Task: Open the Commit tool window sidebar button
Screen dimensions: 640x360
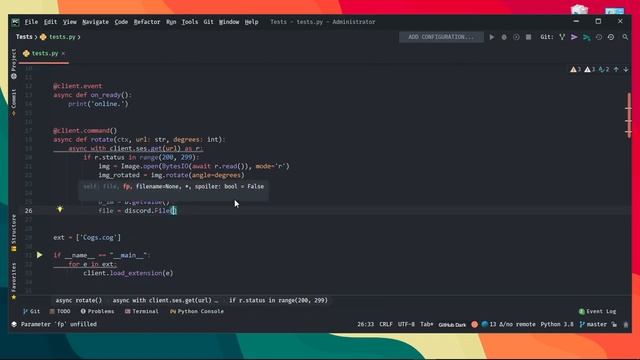Action: (14, 102)
